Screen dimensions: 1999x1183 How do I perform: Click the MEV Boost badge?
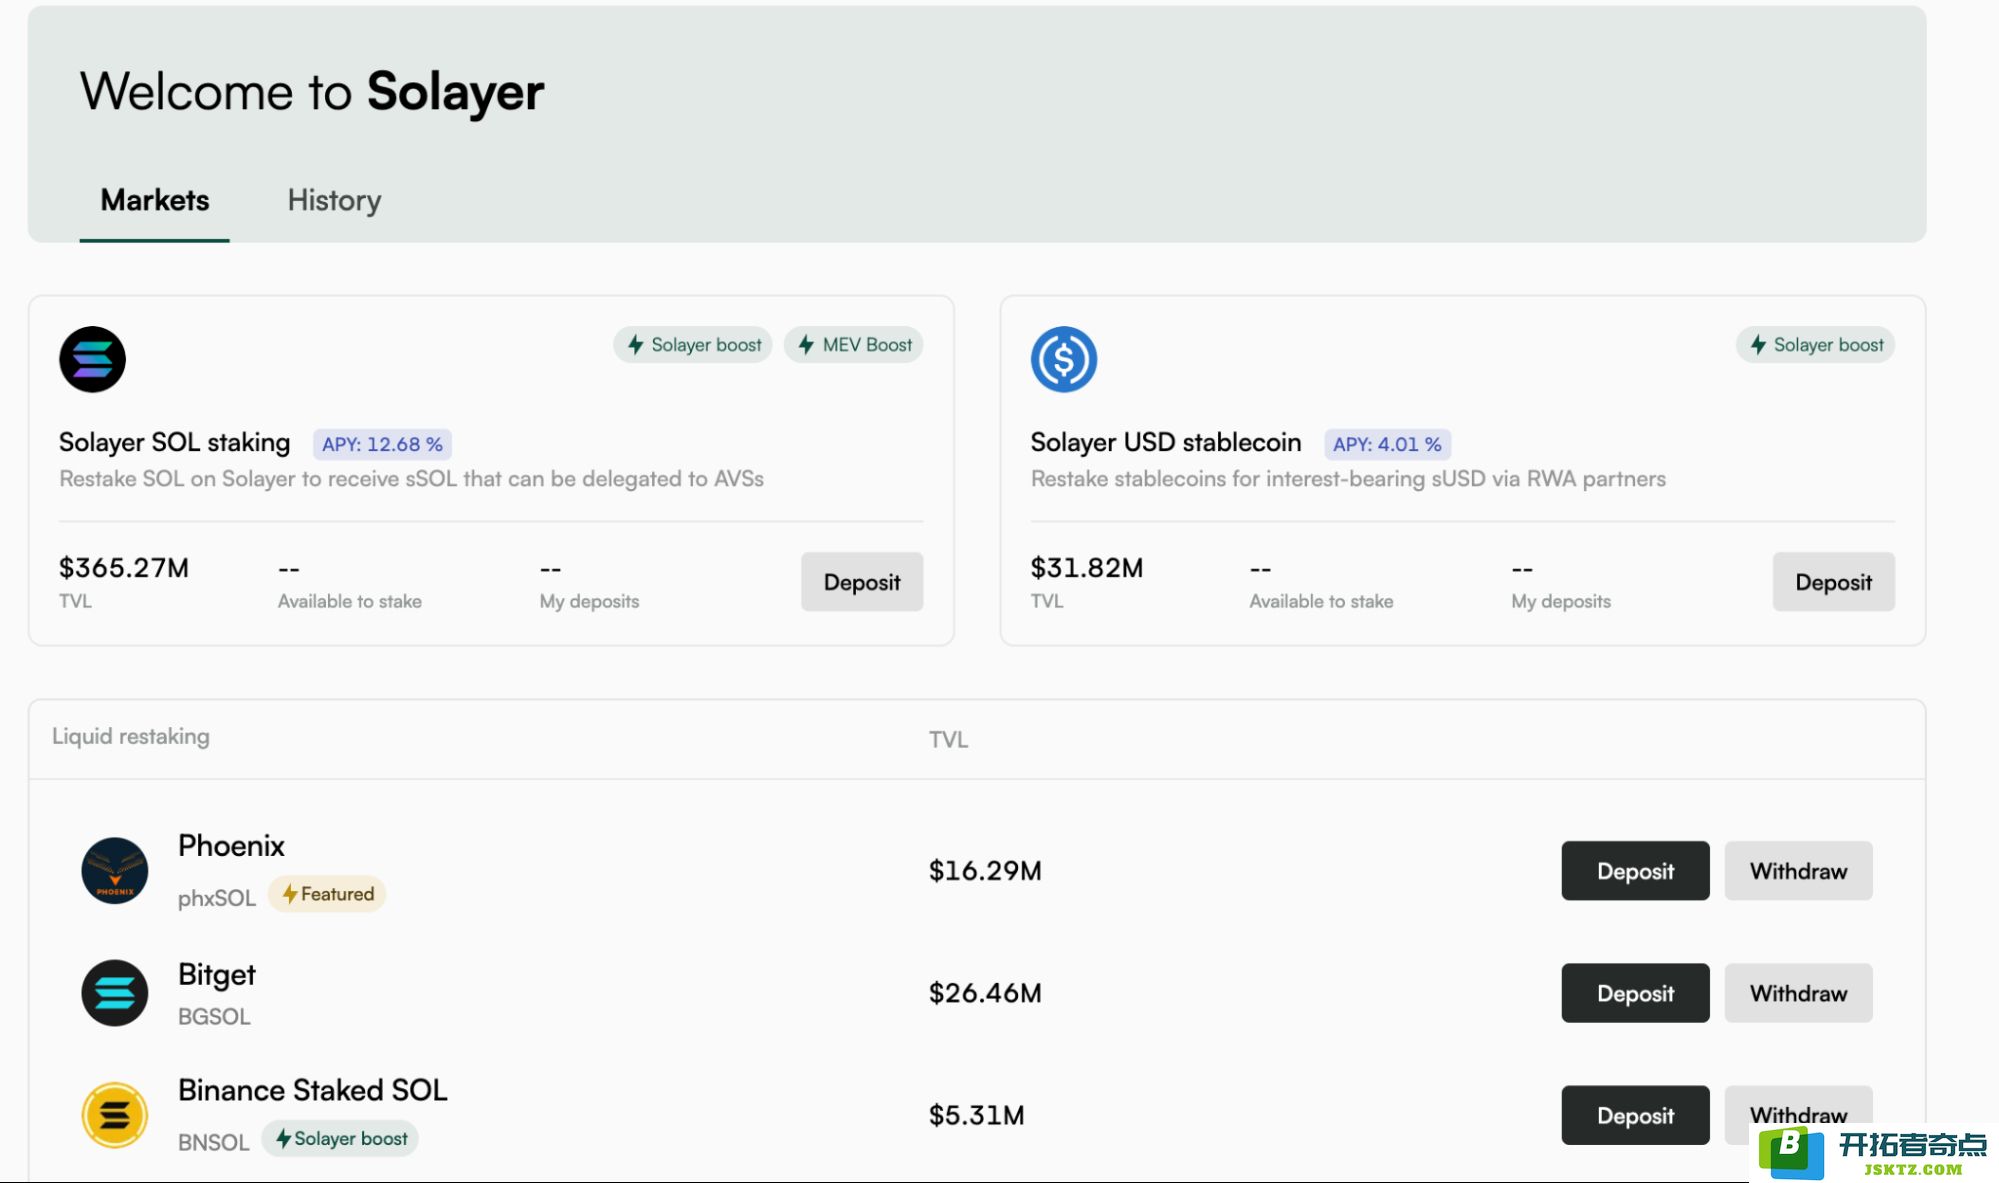(853, 345)
